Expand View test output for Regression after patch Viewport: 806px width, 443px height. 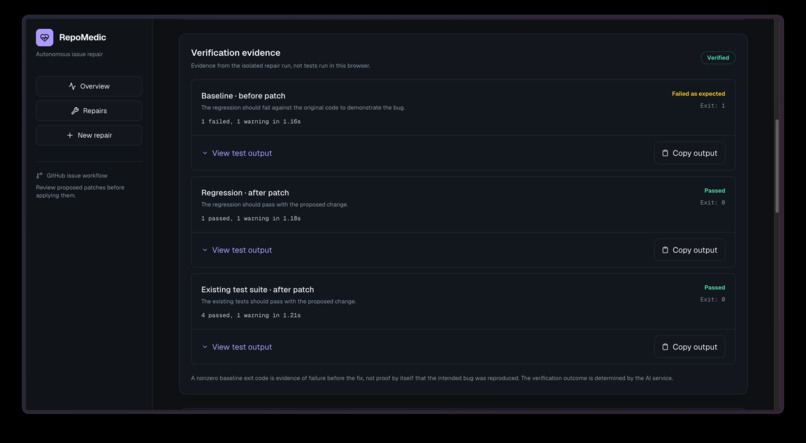tap(237, 250)
